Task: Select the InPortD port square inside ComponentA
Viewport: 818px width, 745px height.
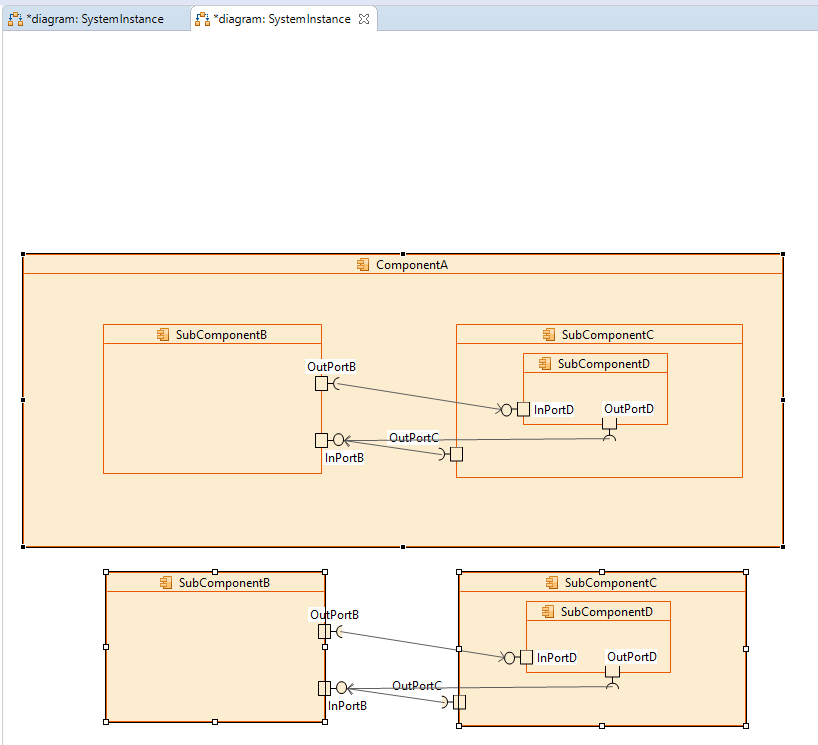Action: pos(523,409)
